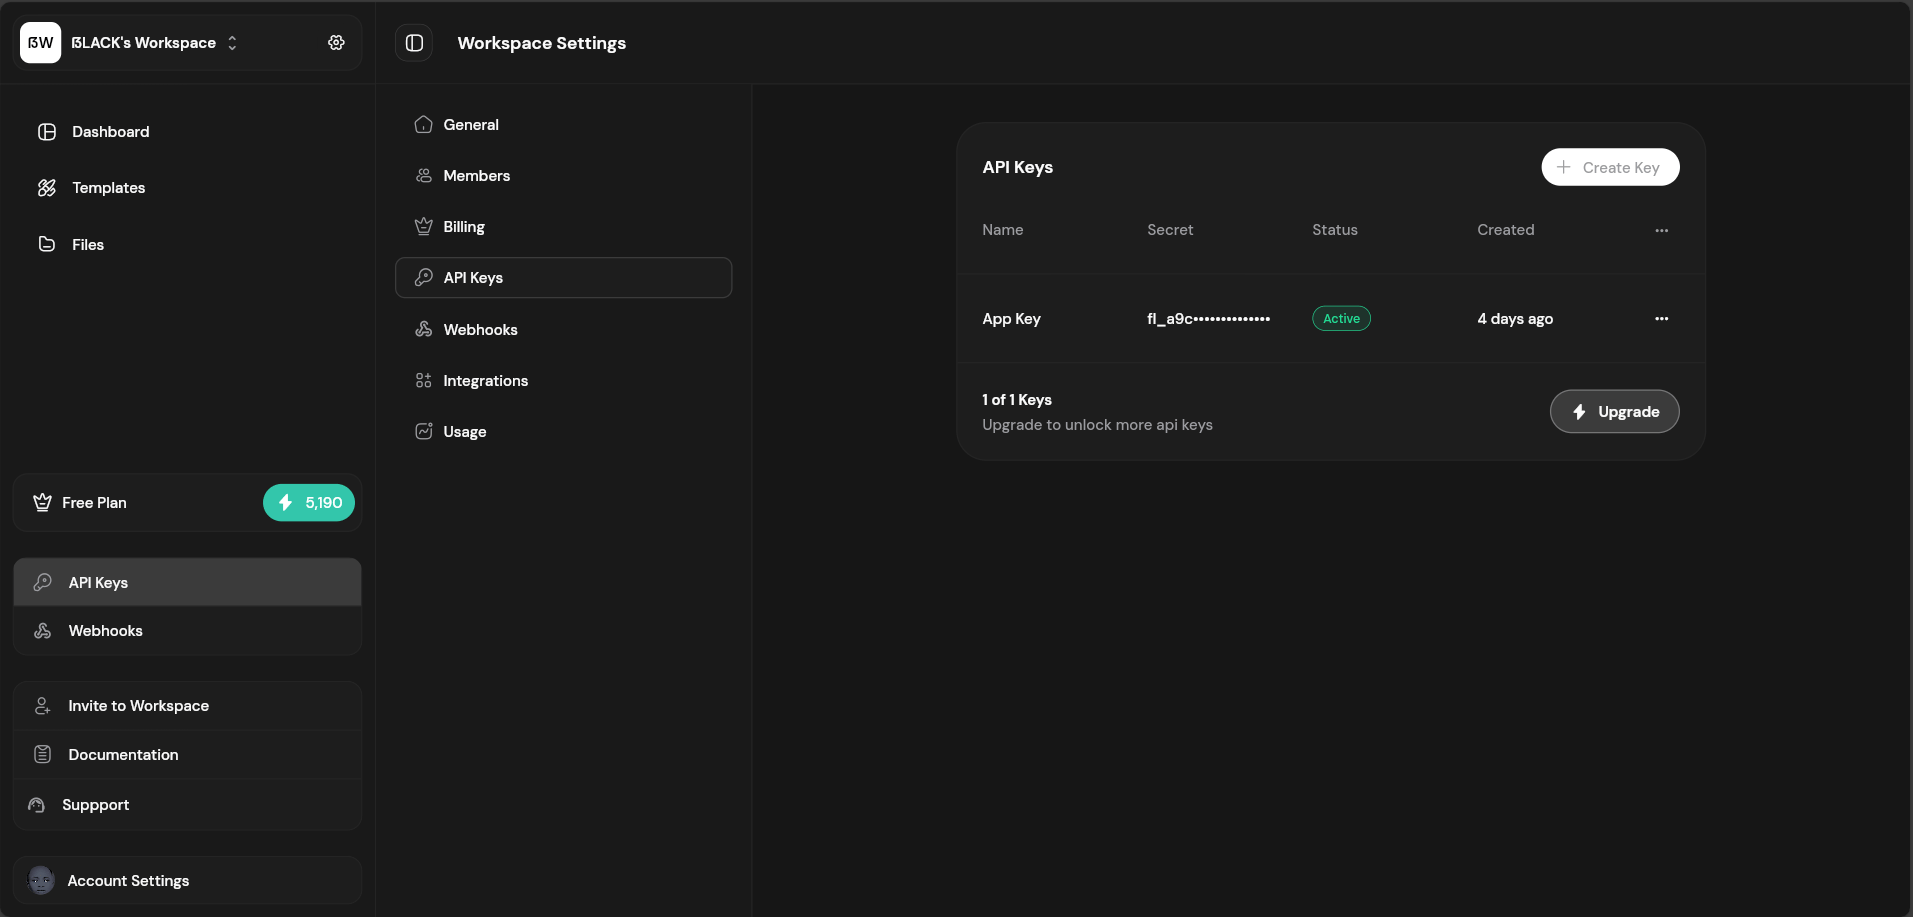Open Webhooks settings tab
Viewport: 1913px width, 917px height.
tap(564, 330)
